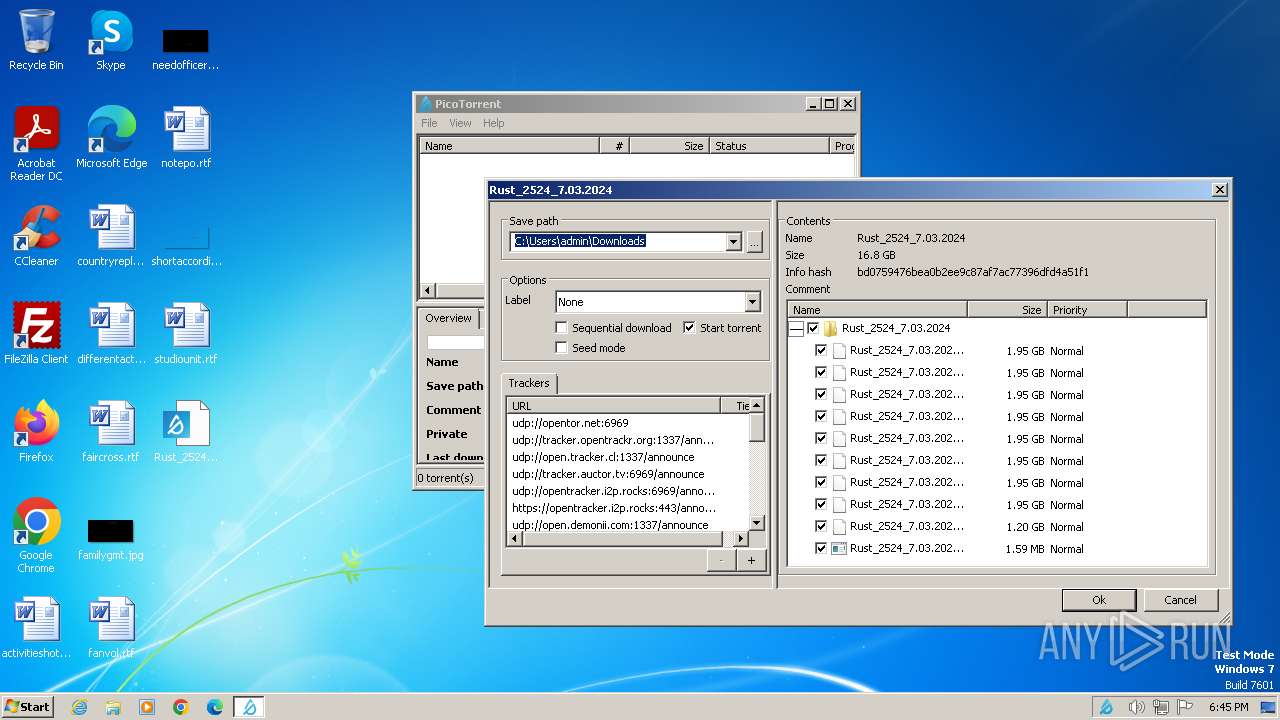Enable Sequential download option
1280x720 pixels.
click(x=562, y=327)
